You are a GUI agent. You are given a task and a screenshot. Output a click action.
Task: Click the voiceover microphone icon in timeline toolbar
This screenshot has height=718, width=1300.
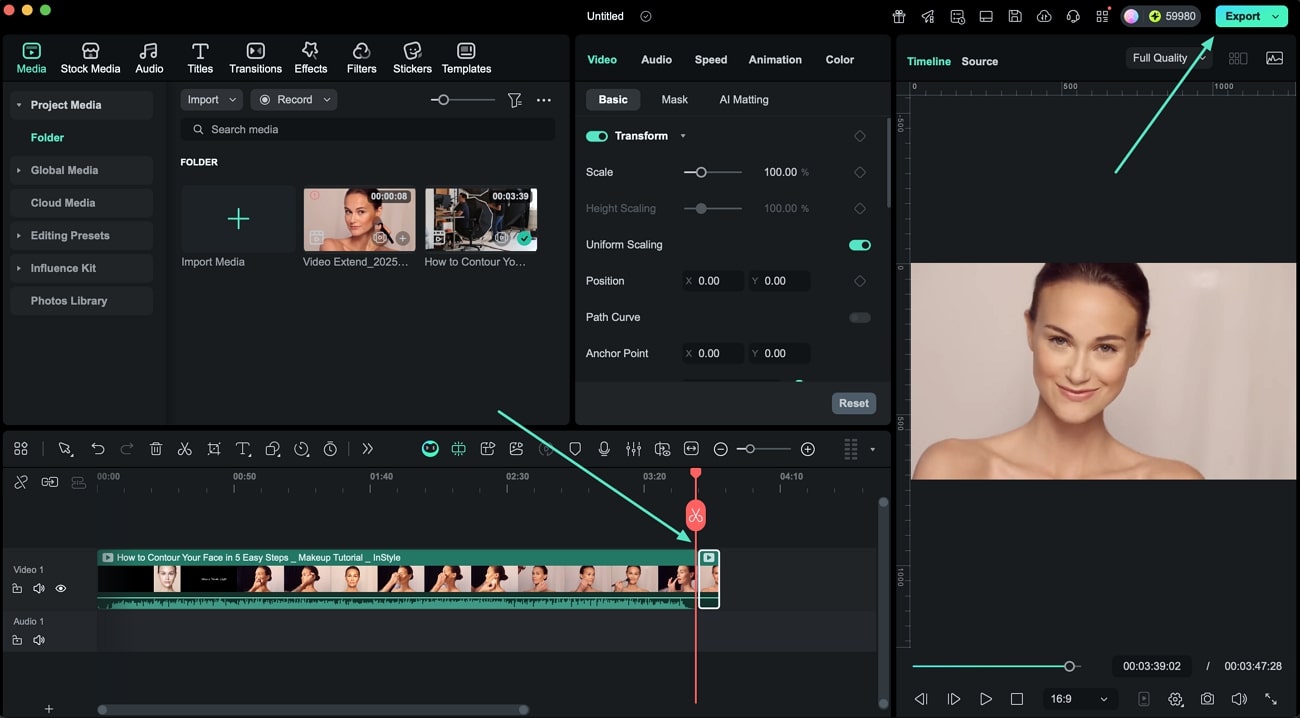[604, 450]
